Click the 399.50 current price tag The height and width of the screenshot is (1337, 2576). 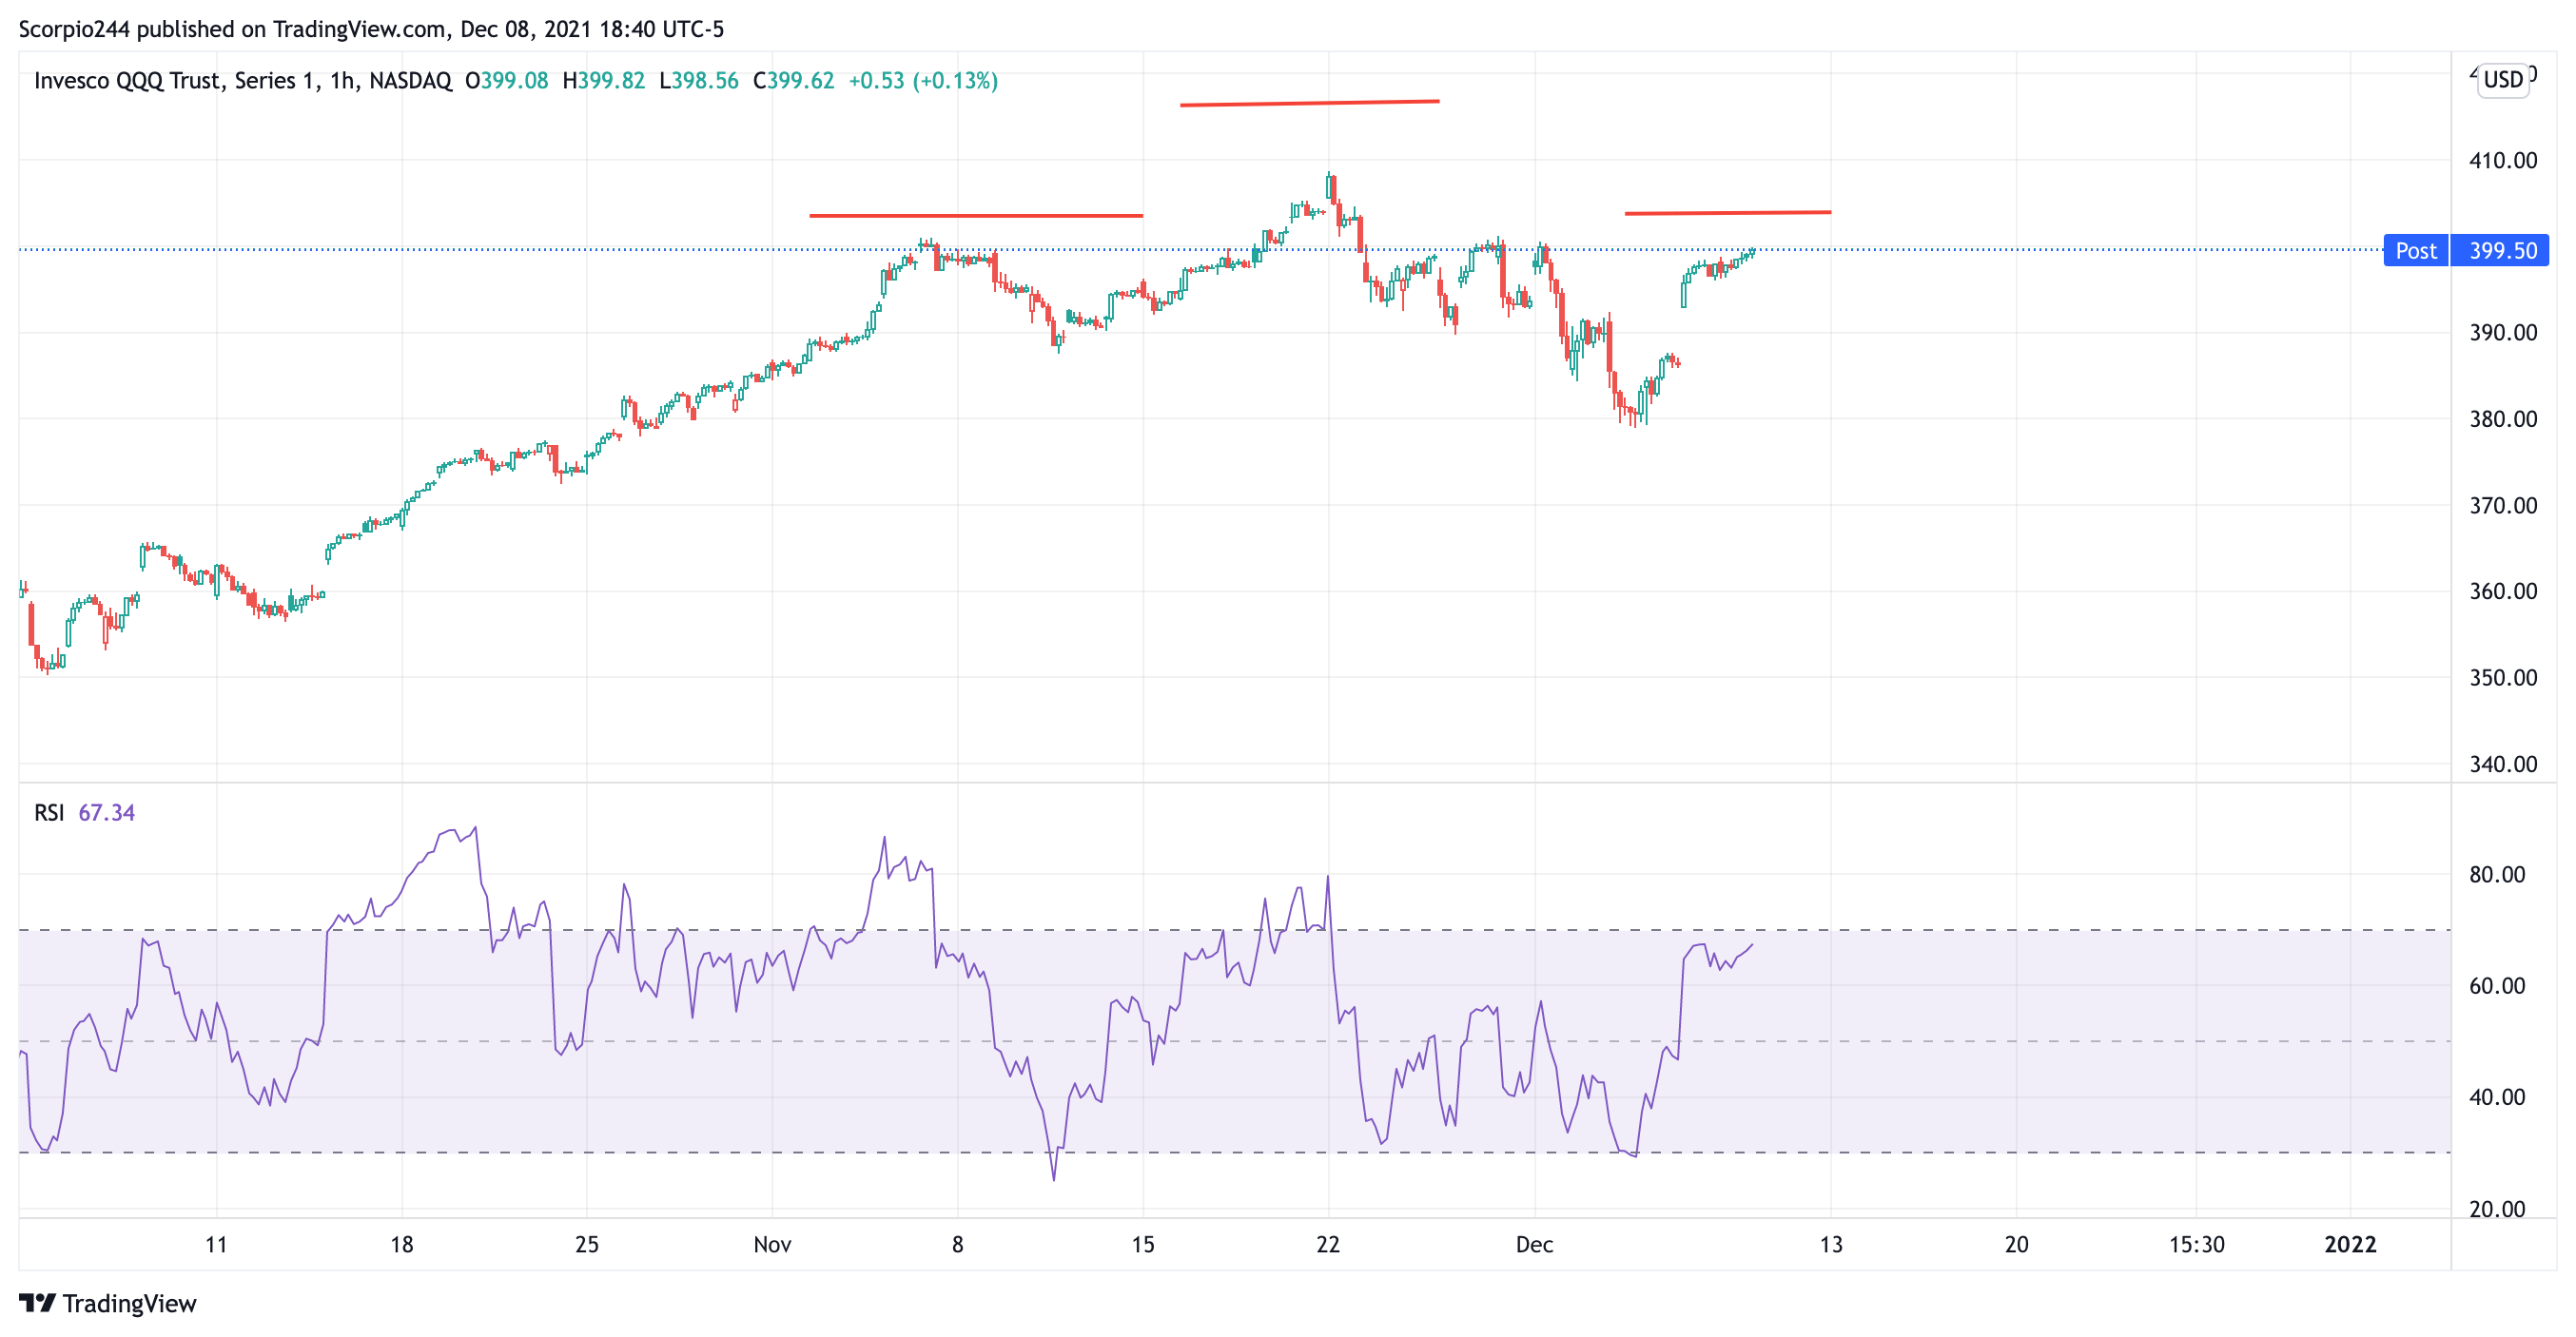click(2502, 251)
